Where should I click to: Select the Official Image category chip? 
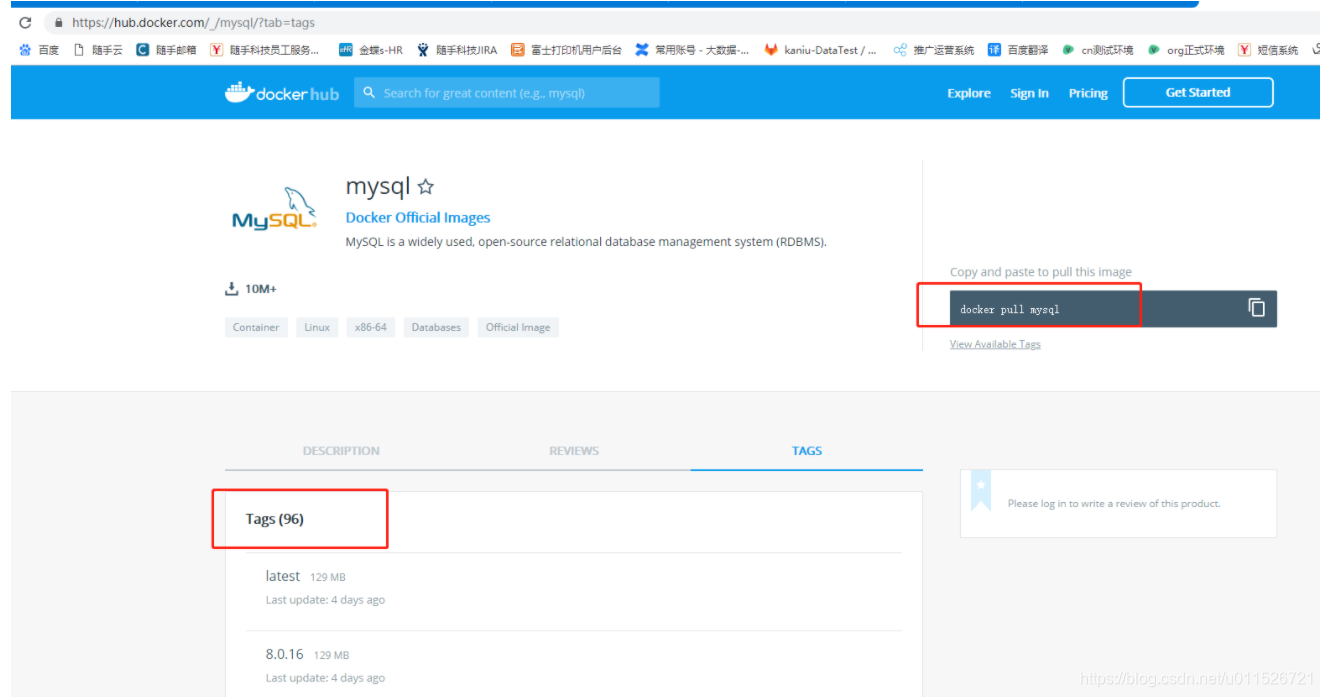coord(518,327)
